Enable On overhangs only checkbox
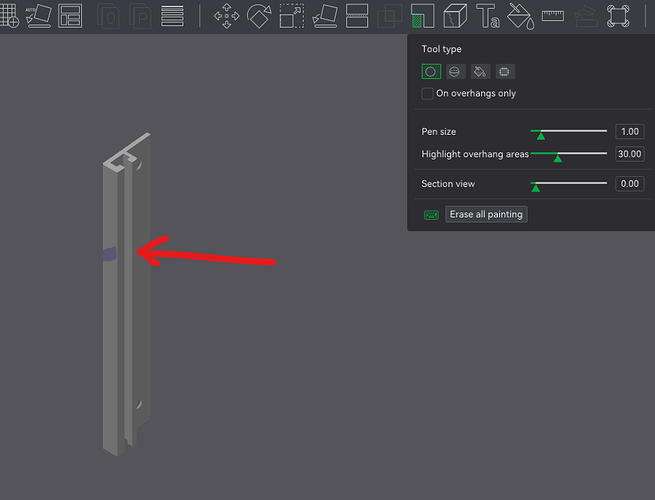The width and height of the screenshot is (655, 500). [x=427, y=93]
